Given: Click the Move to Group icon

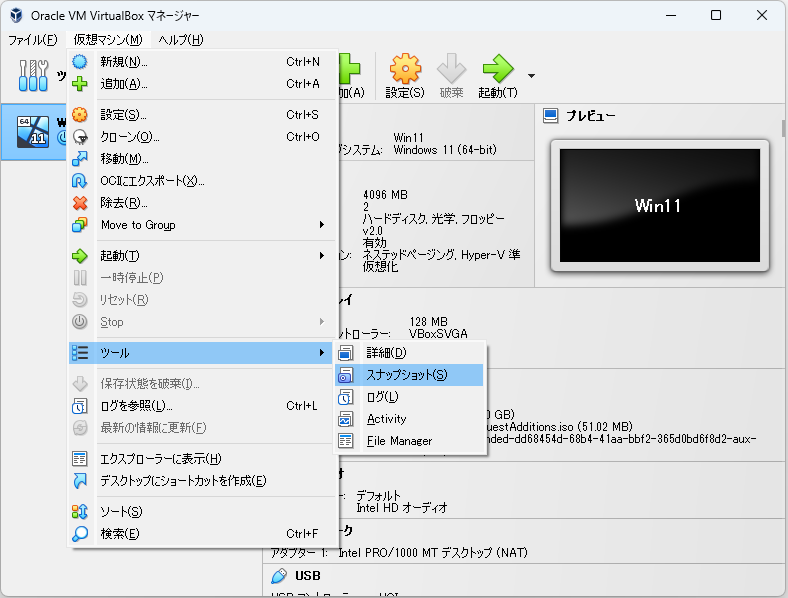Looking at the screenshot, I should [x=79, y=225].
